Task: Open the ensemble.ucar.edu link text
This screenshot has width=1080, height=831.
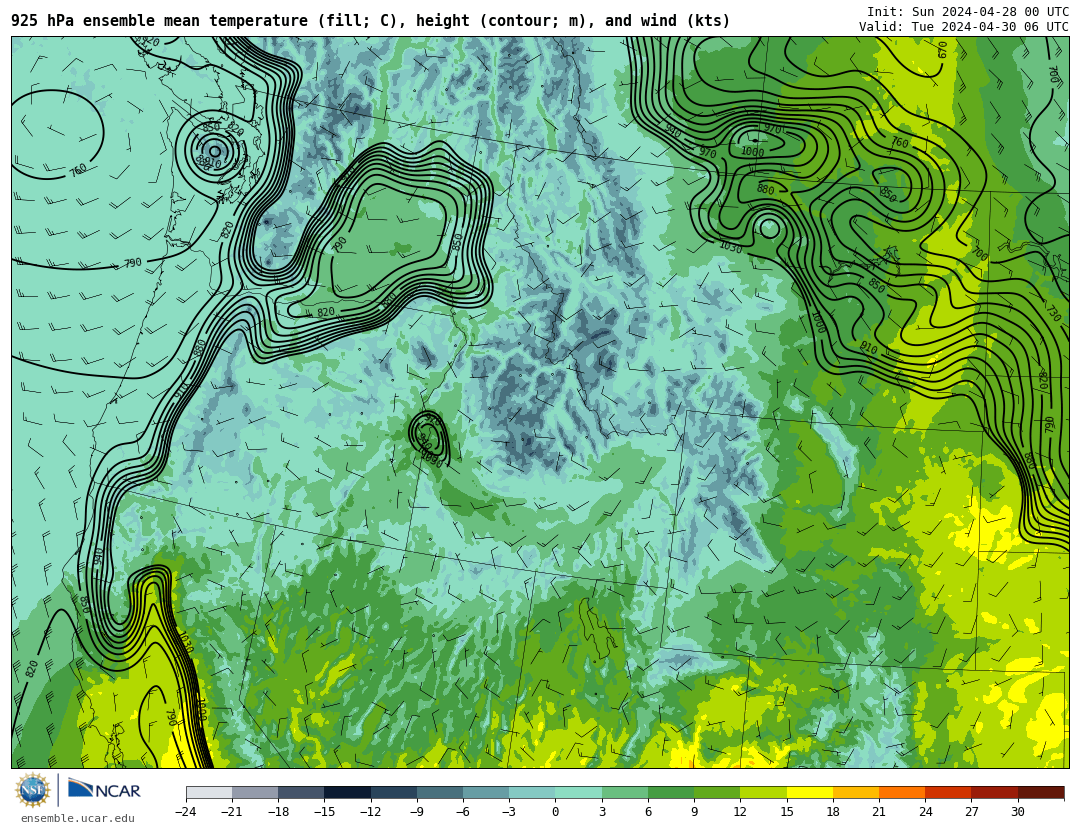Action: tap(78, 818)
